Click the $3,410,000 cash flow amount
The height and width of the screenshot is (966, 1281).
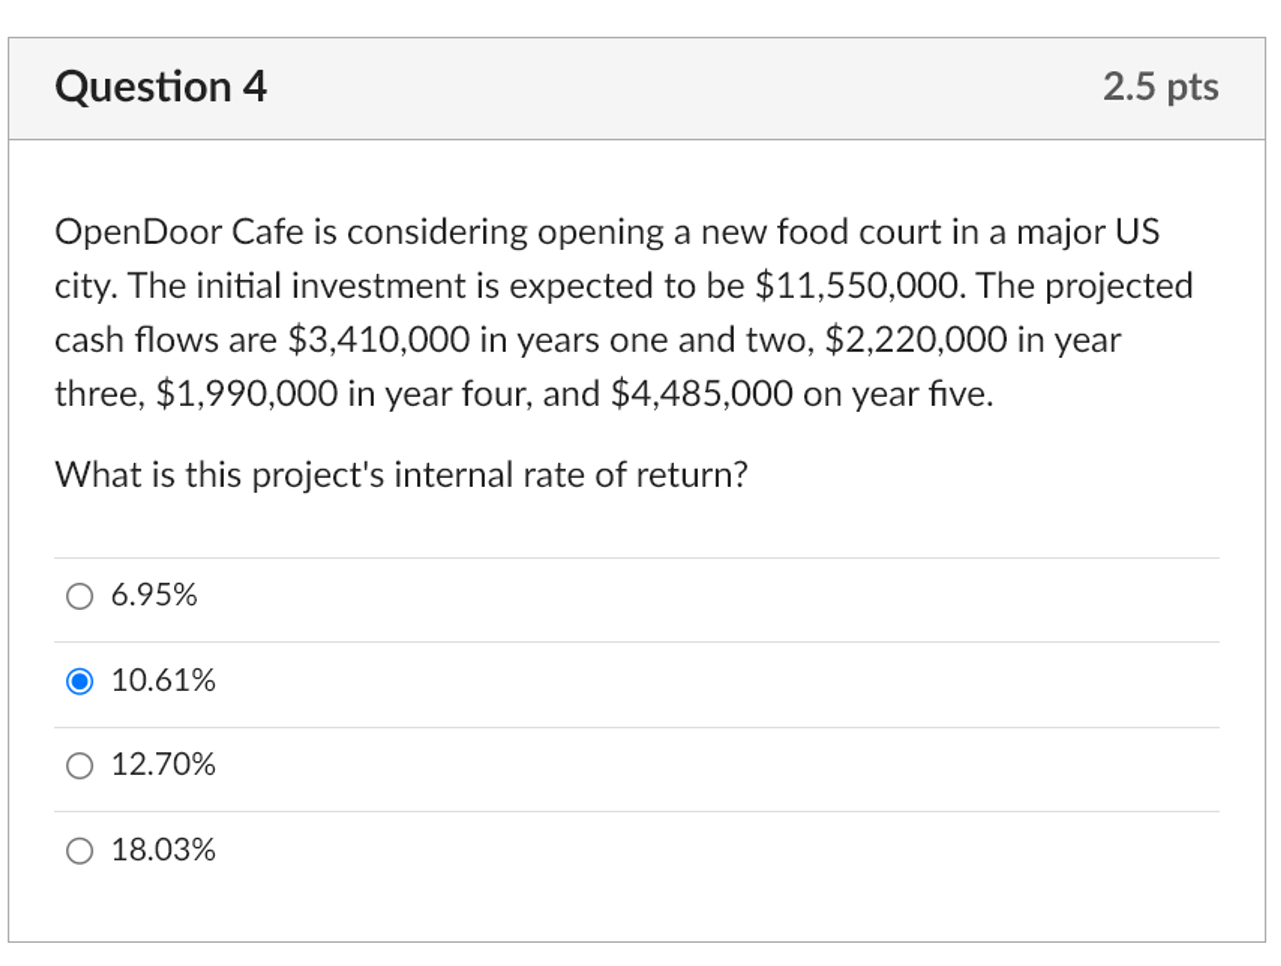coord(378,340)
